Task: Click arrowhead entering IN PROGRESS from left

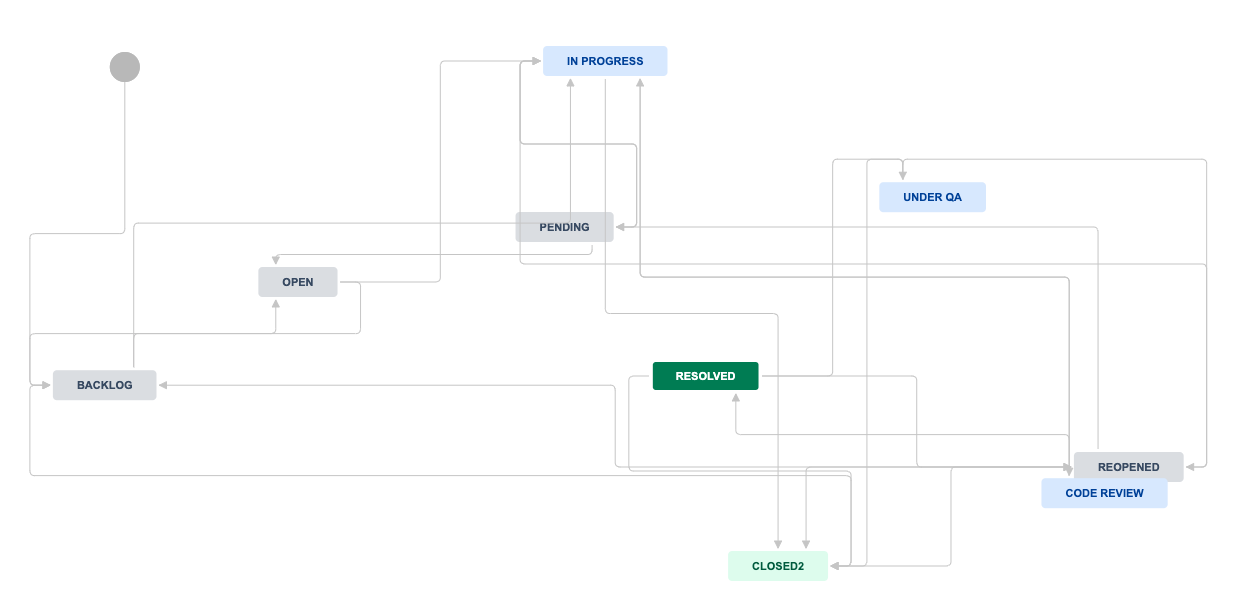Action: [x=536, y=61]
